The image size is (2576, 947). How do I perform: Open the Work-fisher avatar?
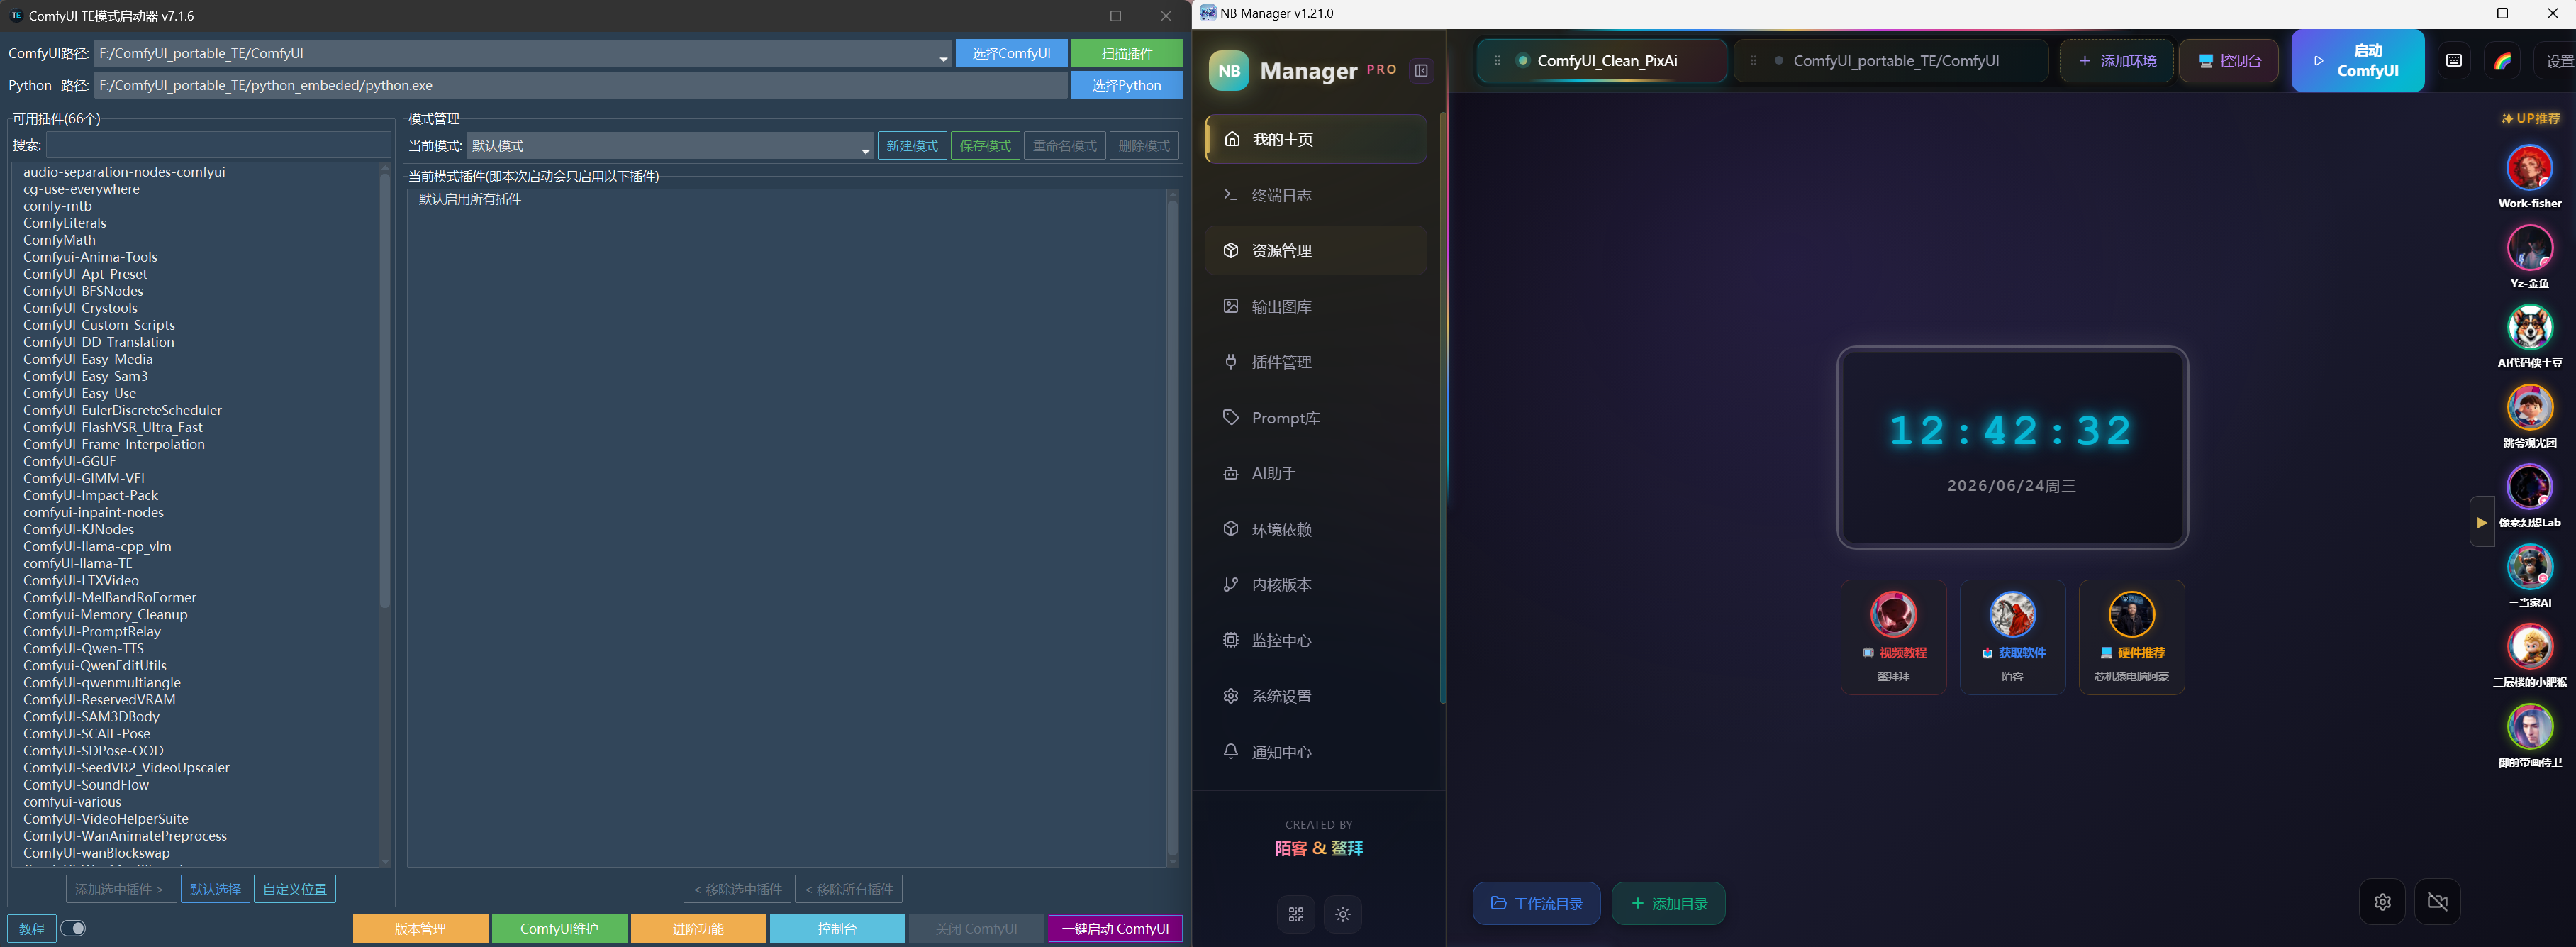(2529, 168)
